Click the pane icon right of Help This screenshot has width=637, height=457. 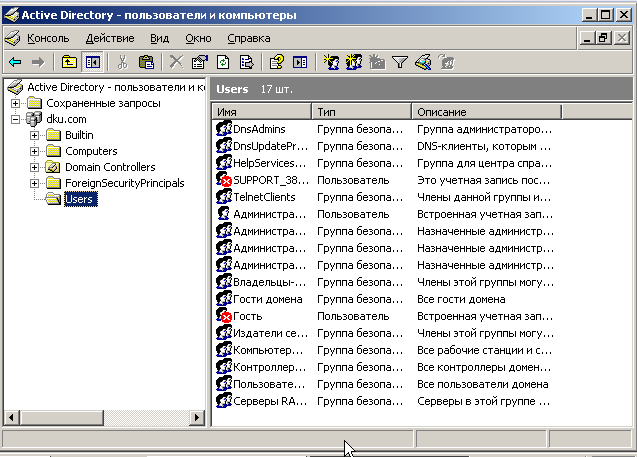300,62
